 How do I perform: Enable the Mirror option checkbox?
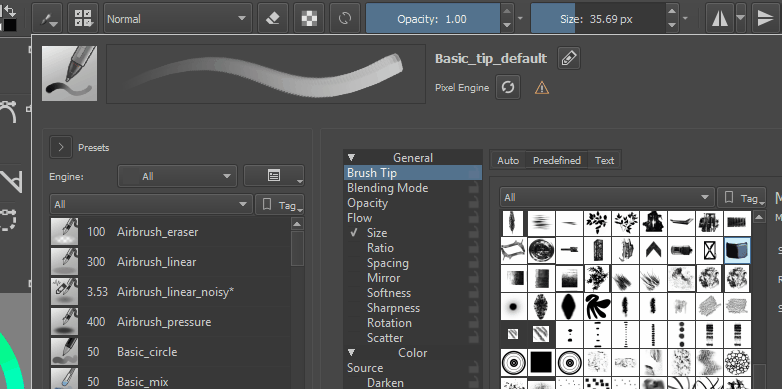354,277
